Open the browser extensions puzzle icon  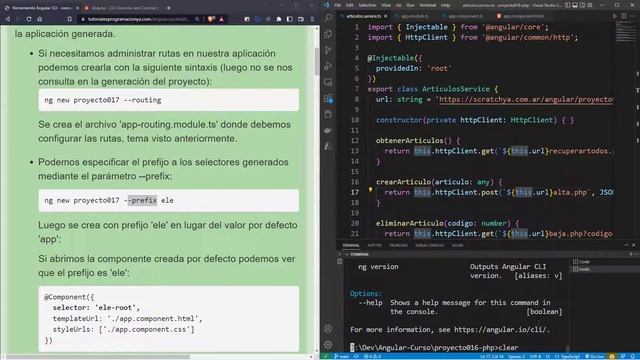coord(279,19)
